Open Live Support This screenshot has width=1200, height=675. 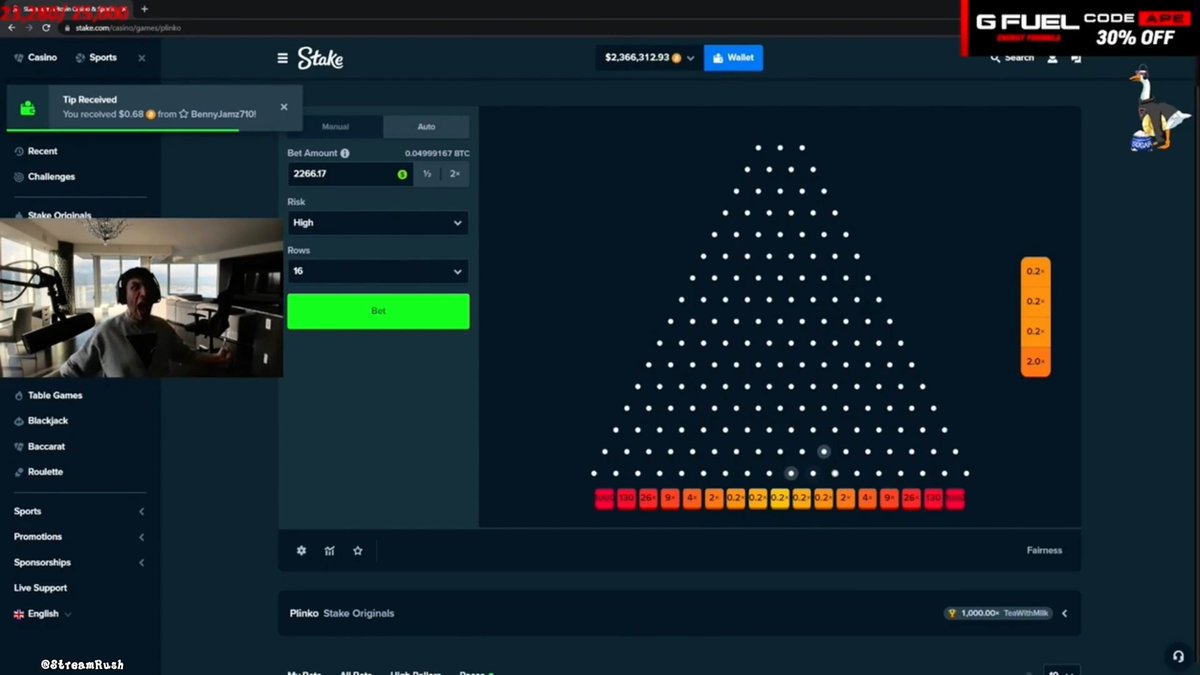click(41, 588)
